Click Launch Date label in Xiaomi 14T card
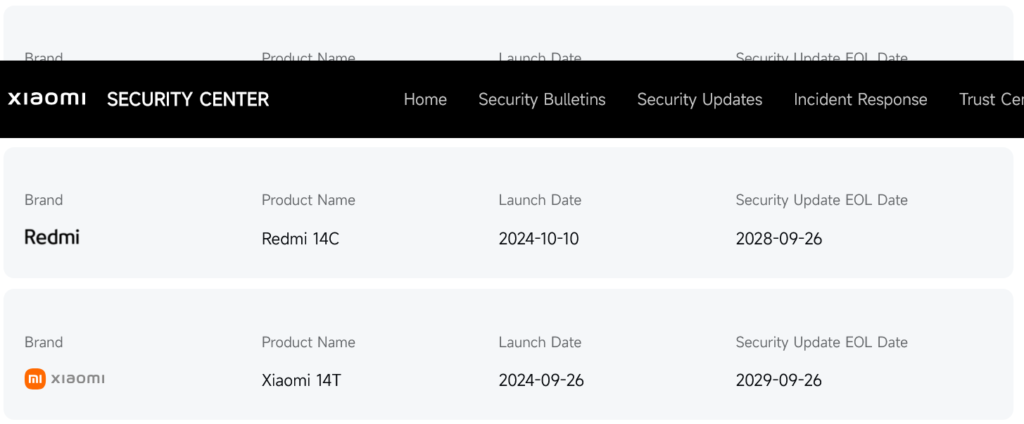 pos(540,342)
